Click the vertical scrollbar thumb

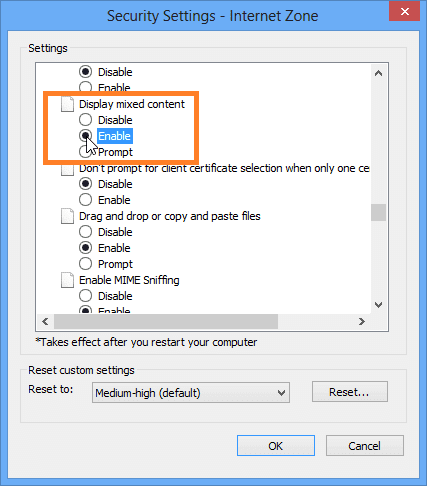pos(378,212)
